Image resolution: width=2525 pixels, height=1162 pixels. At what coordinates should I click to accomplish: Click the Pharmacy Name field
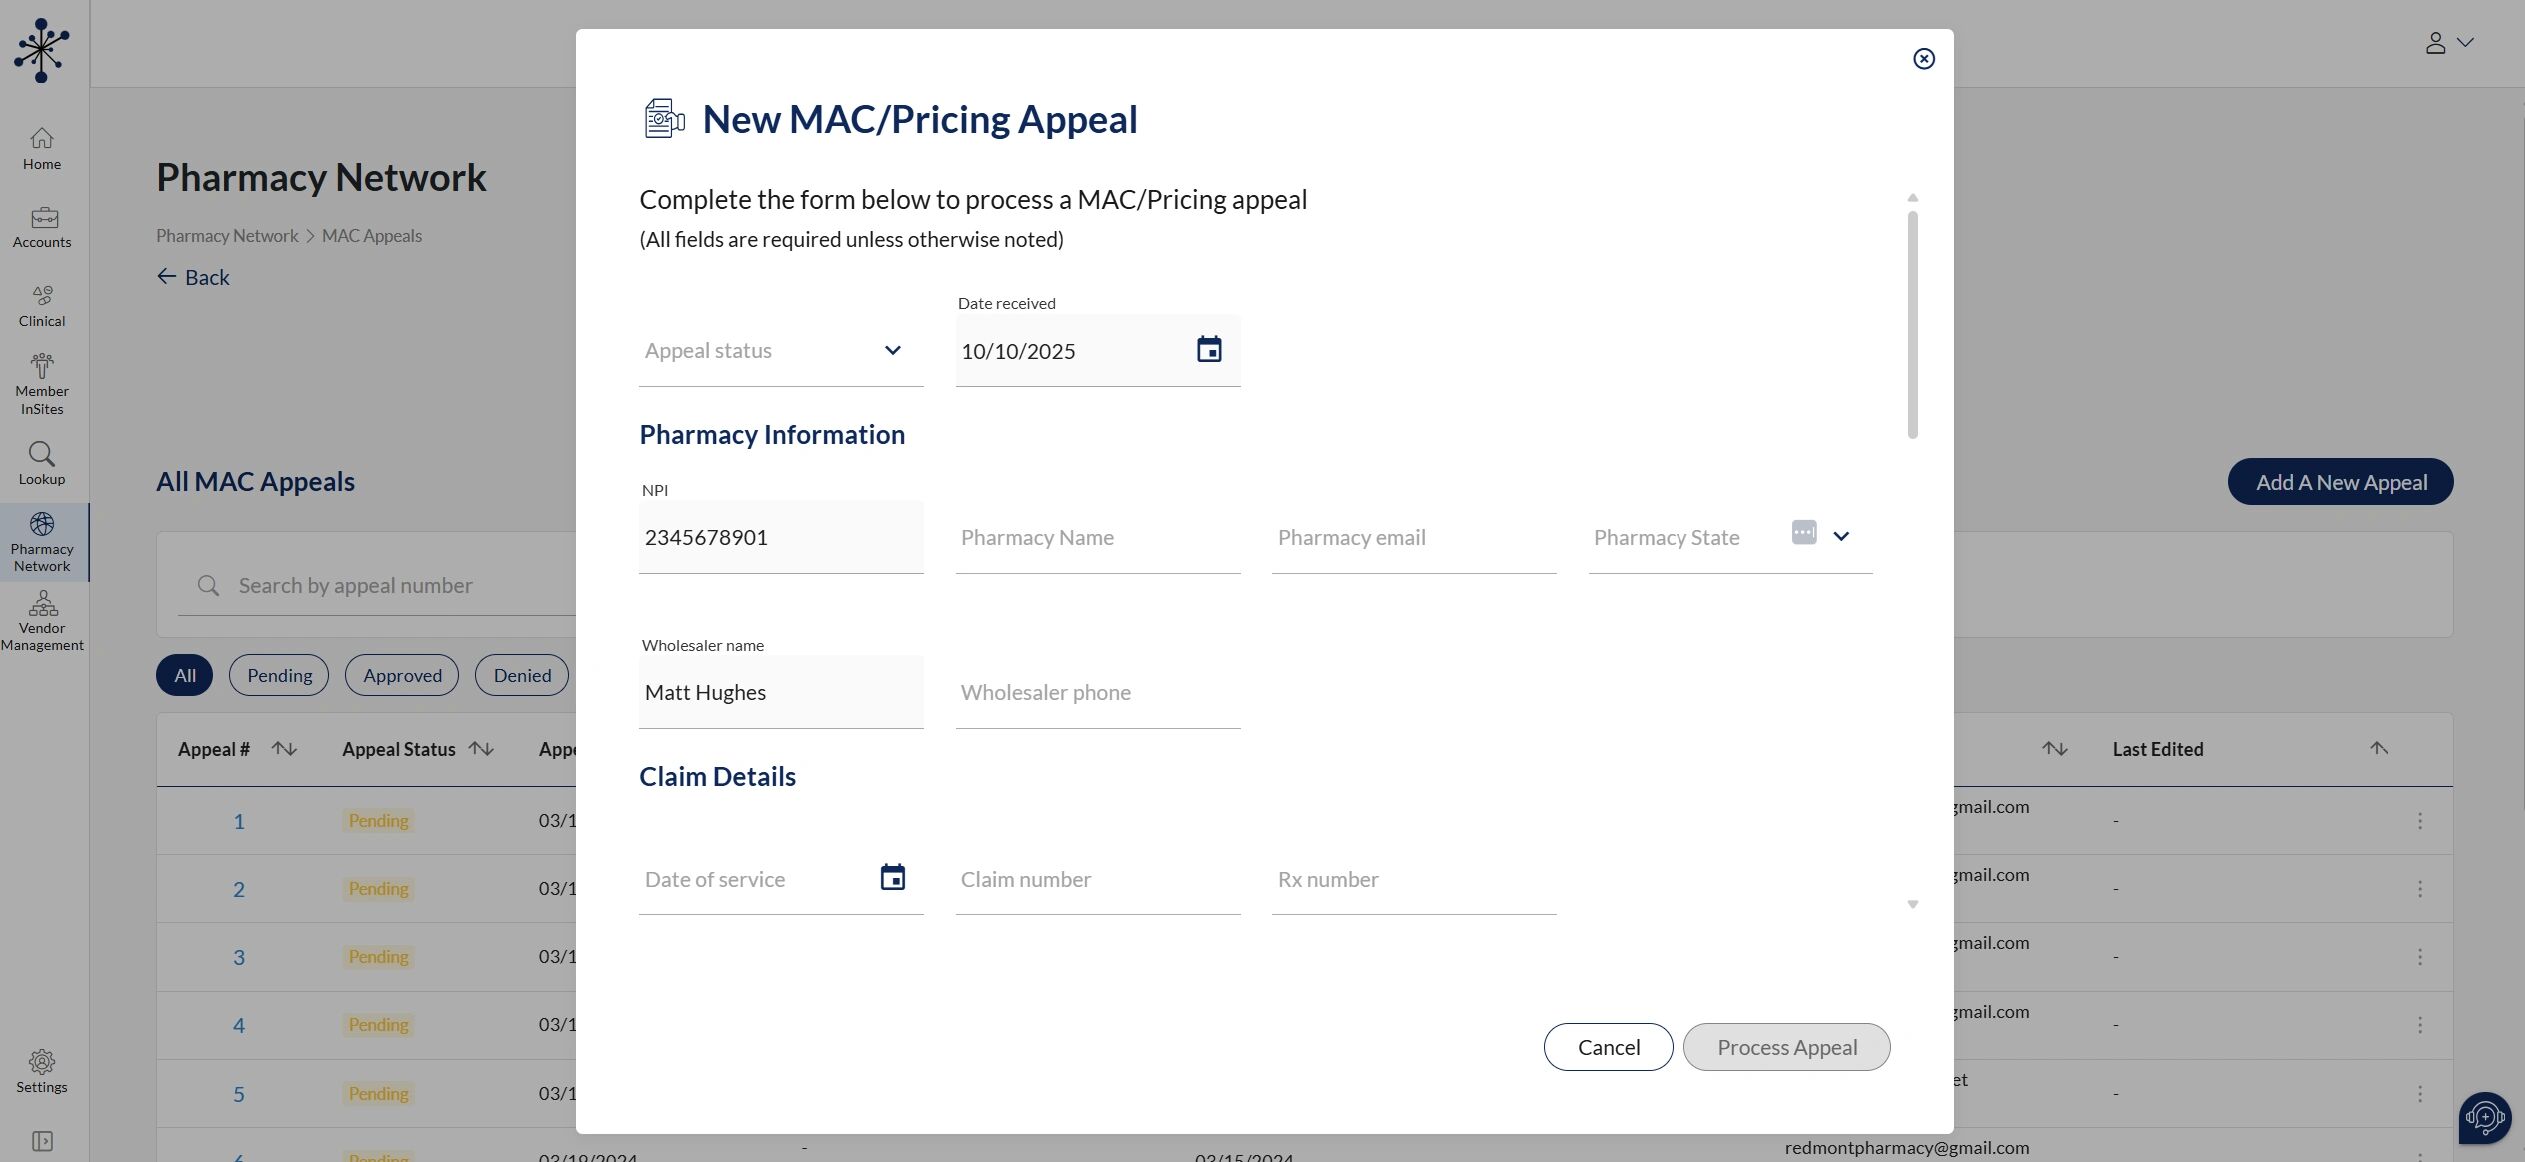pos(1097,538)
